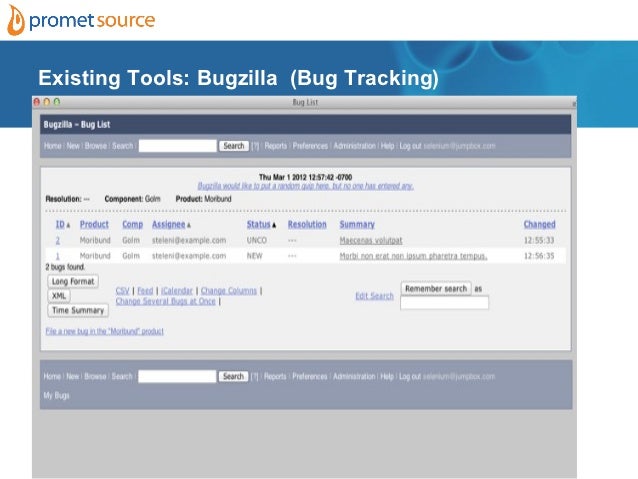
Task: Click the UNCO status cell of bug 2
Action: click(257, 241)
